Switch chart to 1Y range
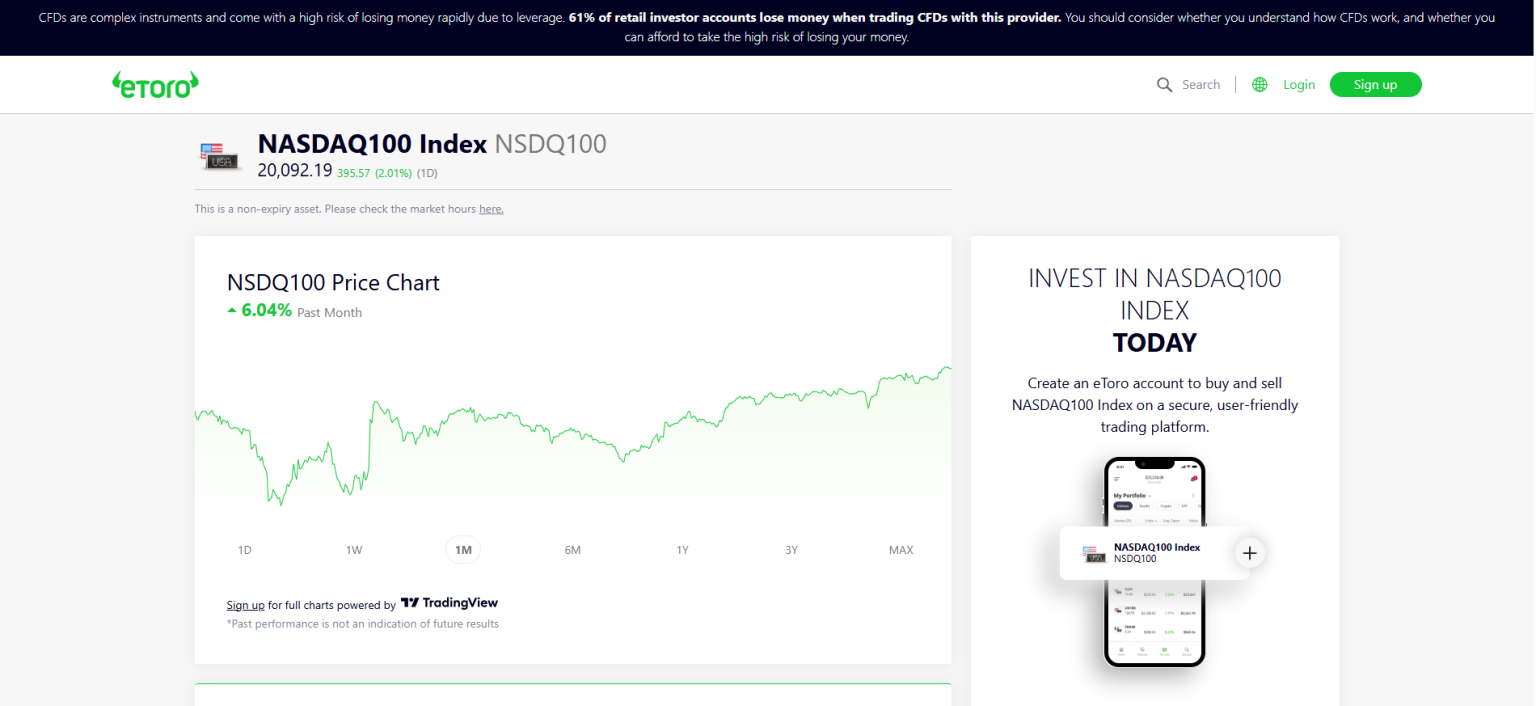 tap(682, 550)
